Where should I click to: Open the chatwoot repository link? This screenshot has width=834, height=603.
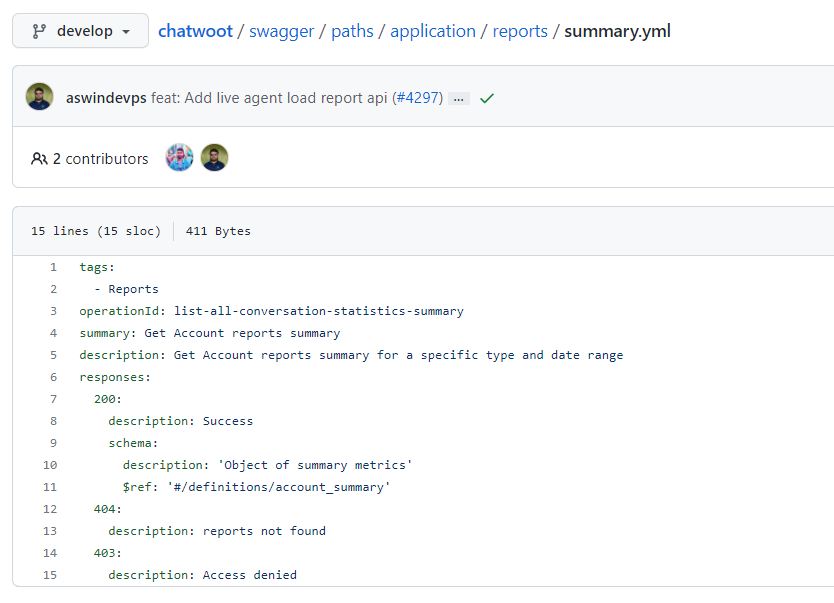point(195,31)
